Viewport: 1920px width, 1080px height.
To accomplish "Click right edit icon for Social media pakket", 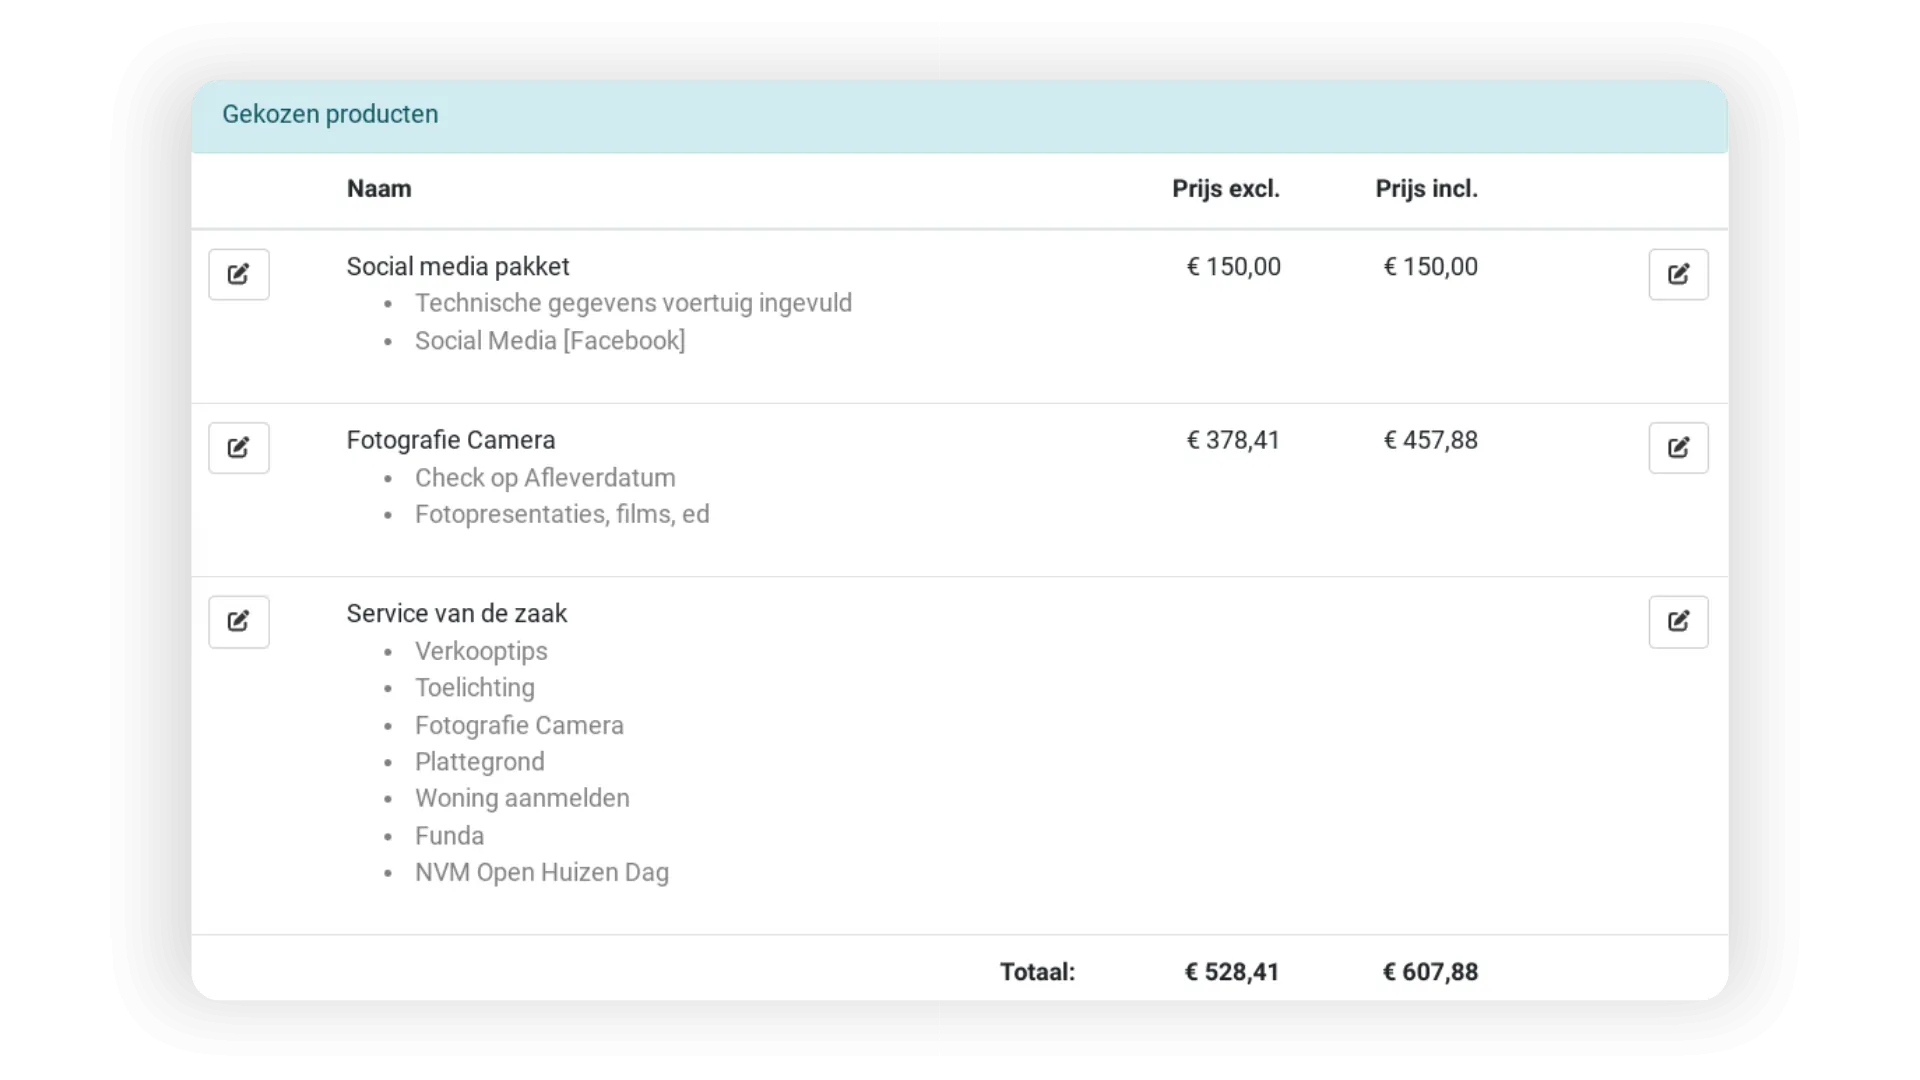I will (1678, 274).
